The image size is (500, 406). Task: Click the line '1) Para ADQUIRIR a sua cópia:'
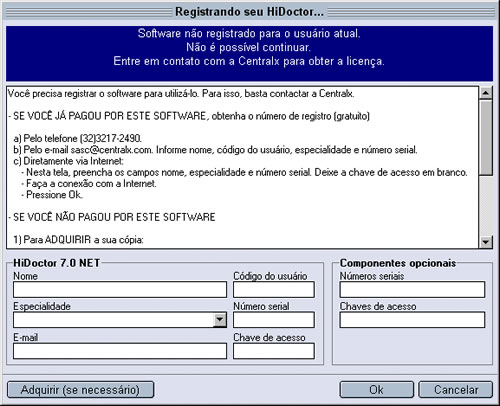tap(79, 240)
